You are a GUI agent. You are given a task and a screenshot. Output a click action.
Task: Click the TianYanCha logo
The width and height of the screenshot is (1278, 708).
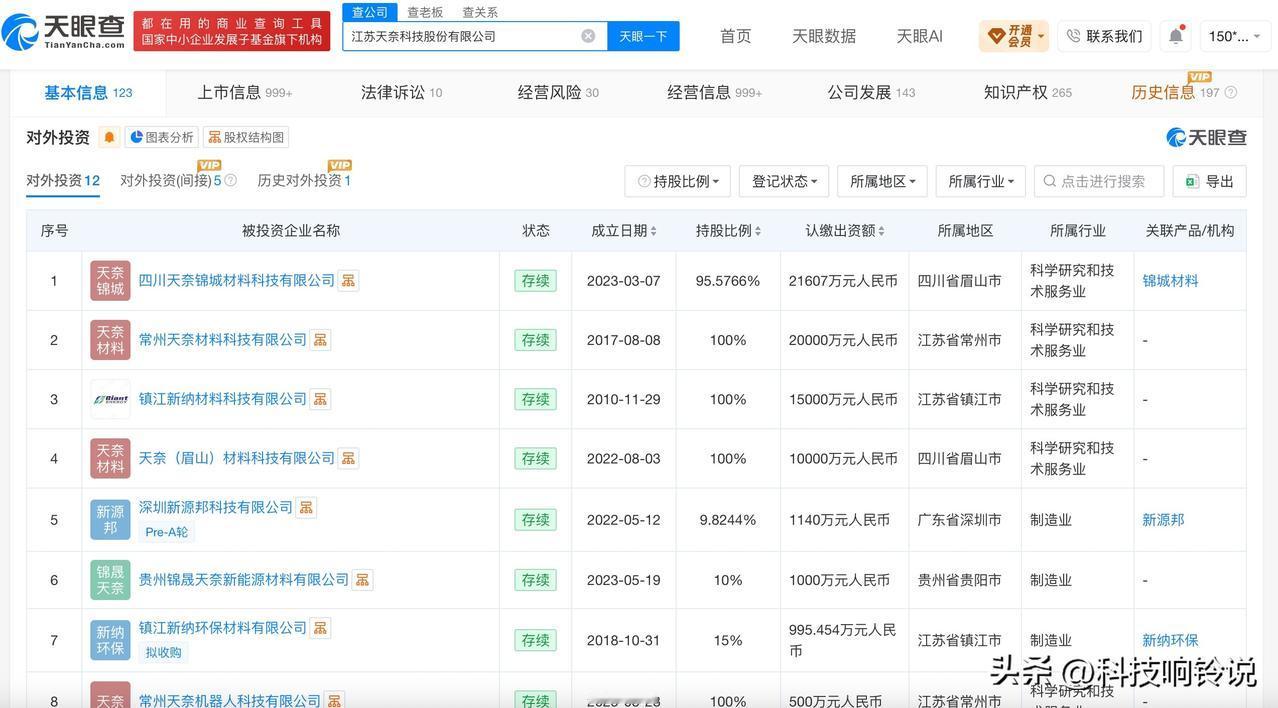pos(64,31)
